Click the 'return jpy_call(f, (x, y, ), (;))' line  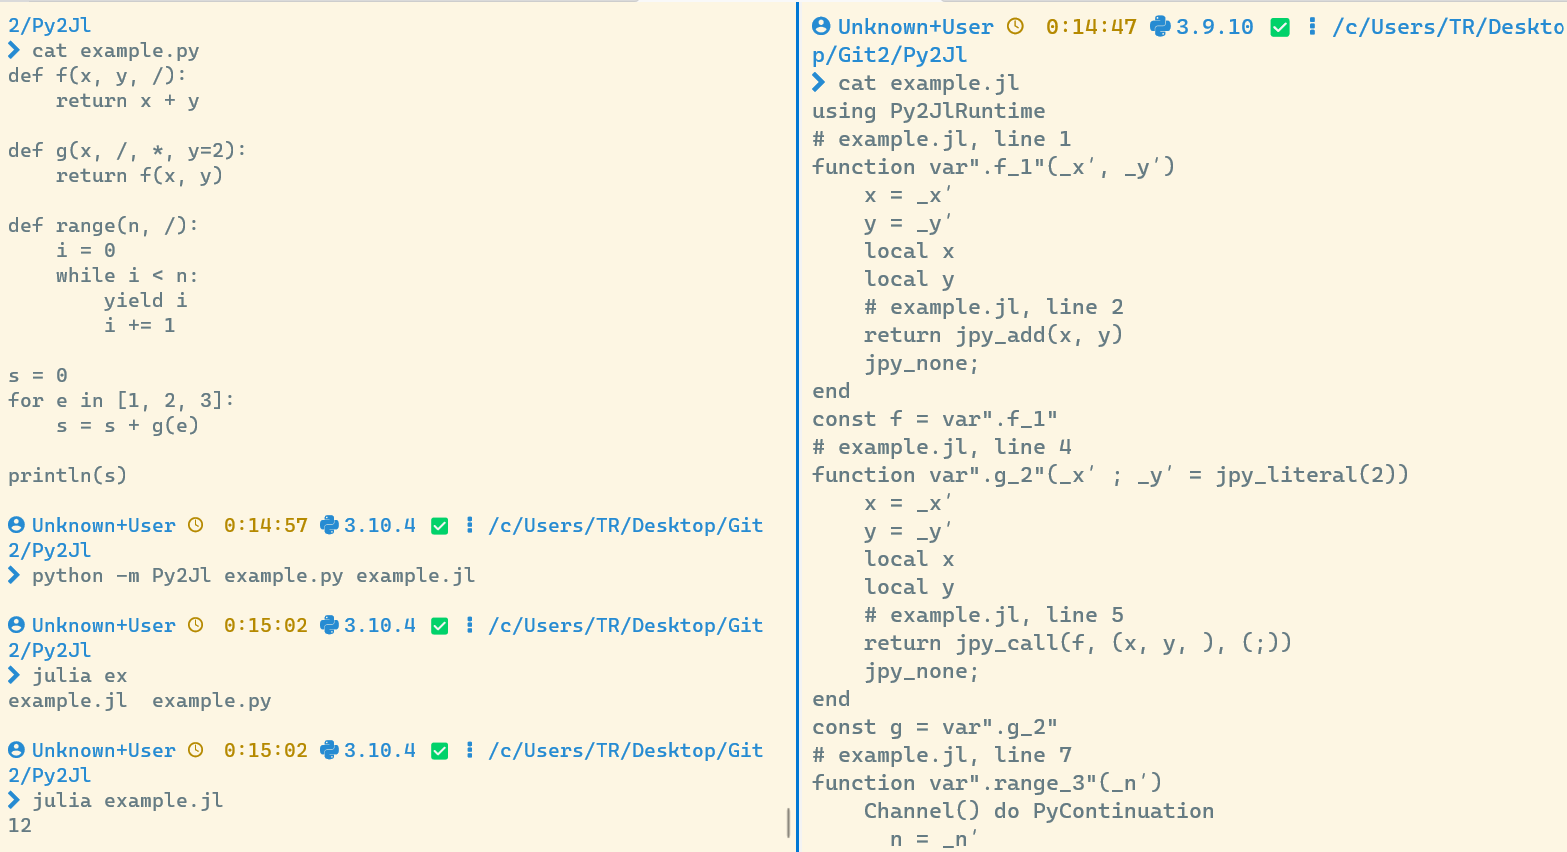(1078, 643)
